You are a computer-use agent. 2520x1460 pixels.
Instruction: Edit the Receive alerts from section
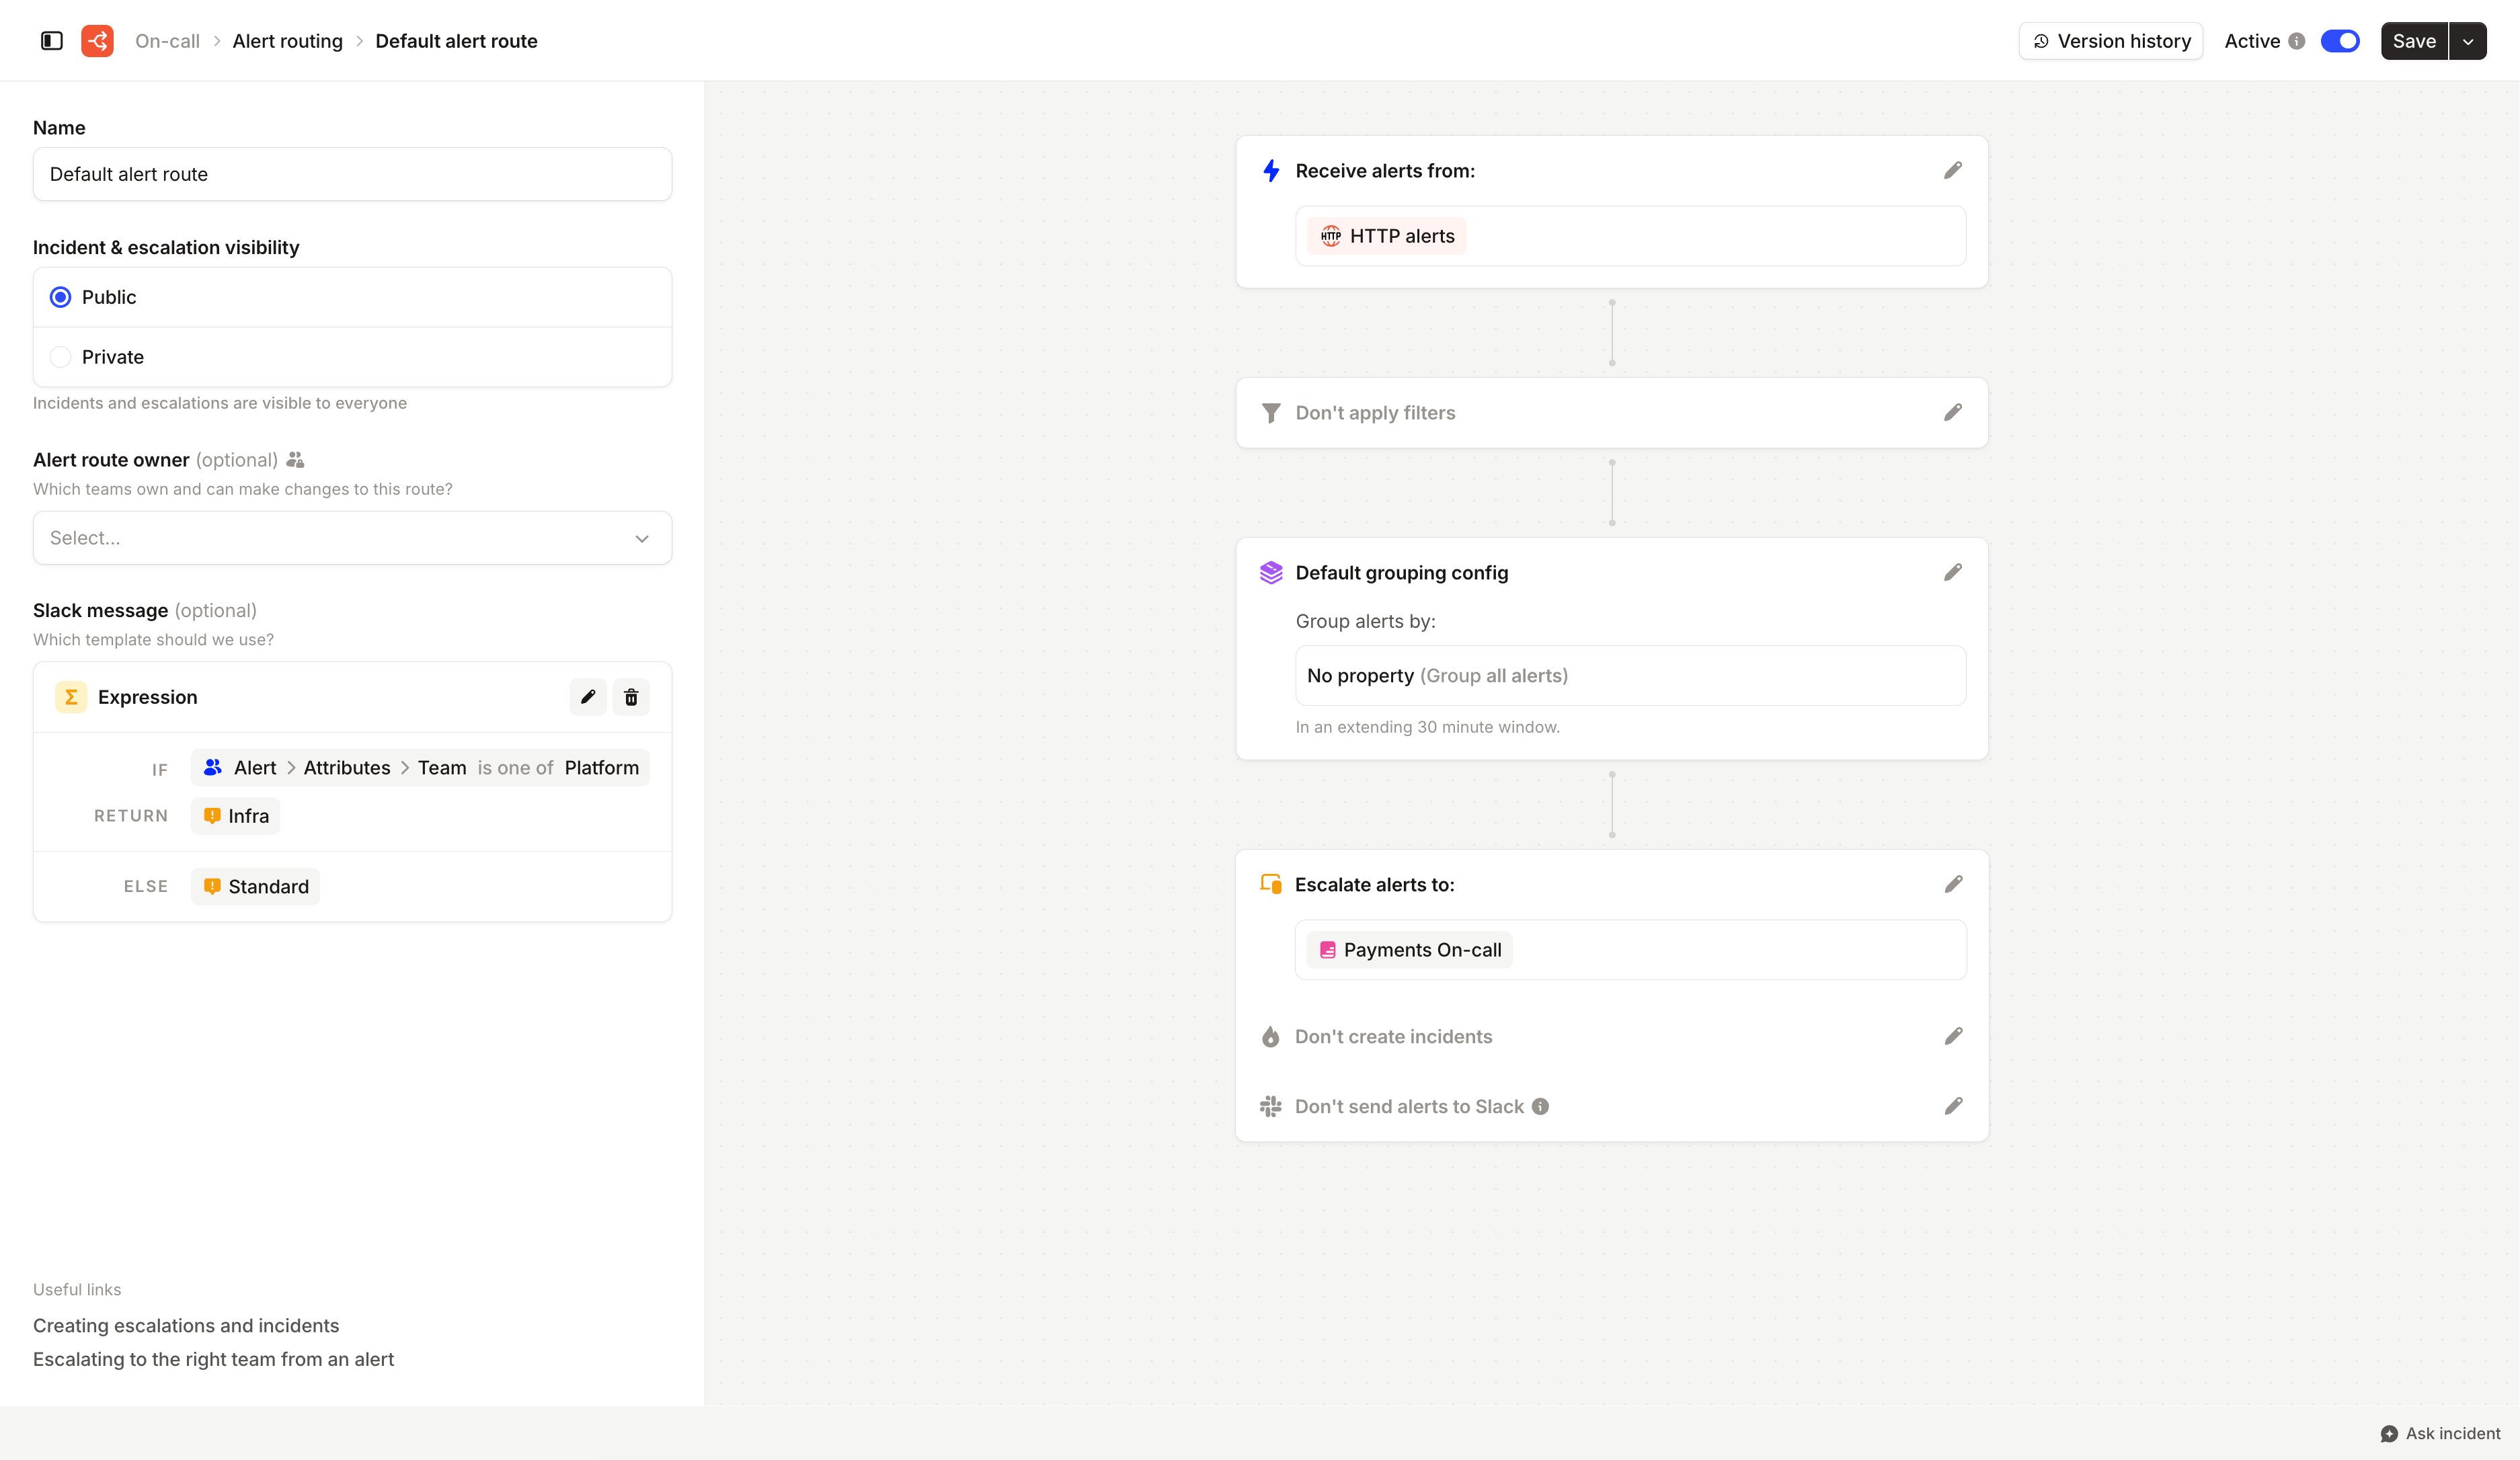pyautogui.click(x=1953, y=171)
